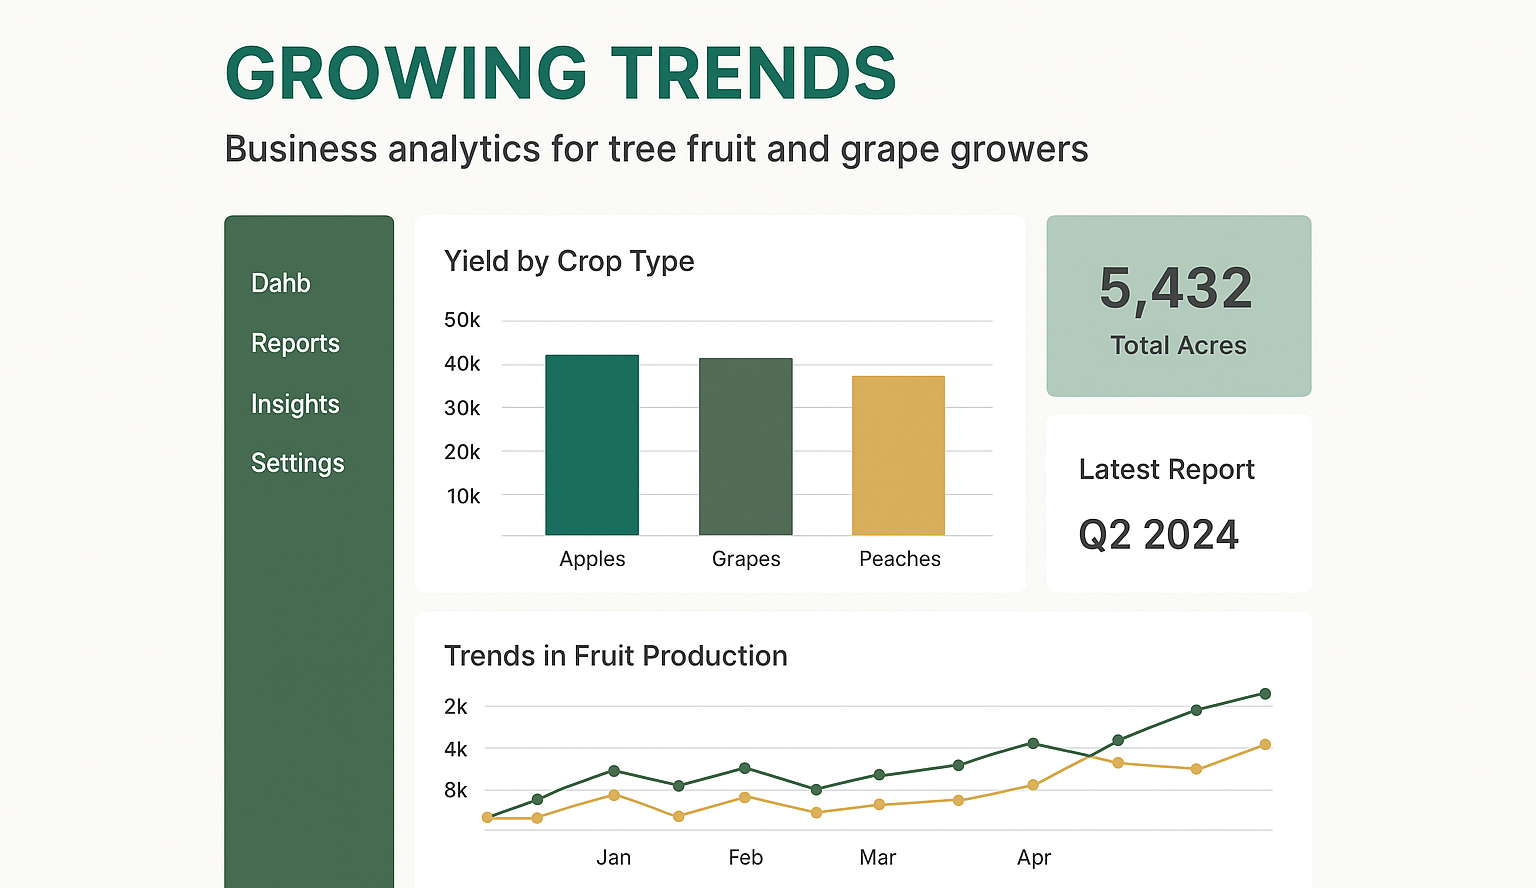Select the last yellow point on the trends line

(1265, 744)
